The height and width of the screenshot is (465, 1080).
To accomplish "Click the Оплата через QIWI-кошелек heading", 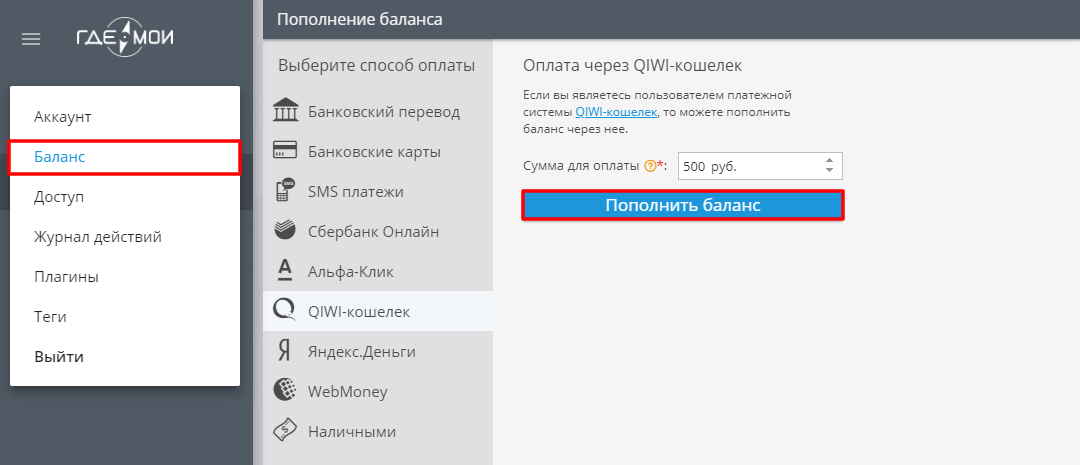I will tap(632, 65).
